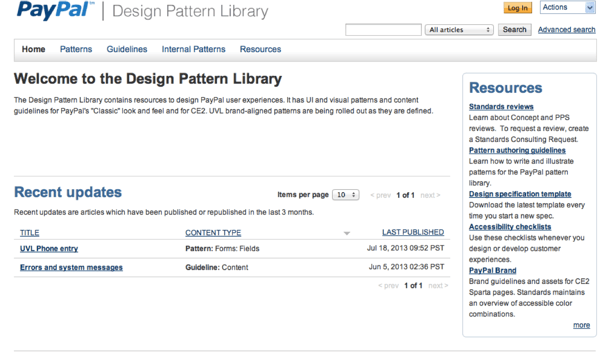Open the Patterns navigation tab

coord(76,49)
